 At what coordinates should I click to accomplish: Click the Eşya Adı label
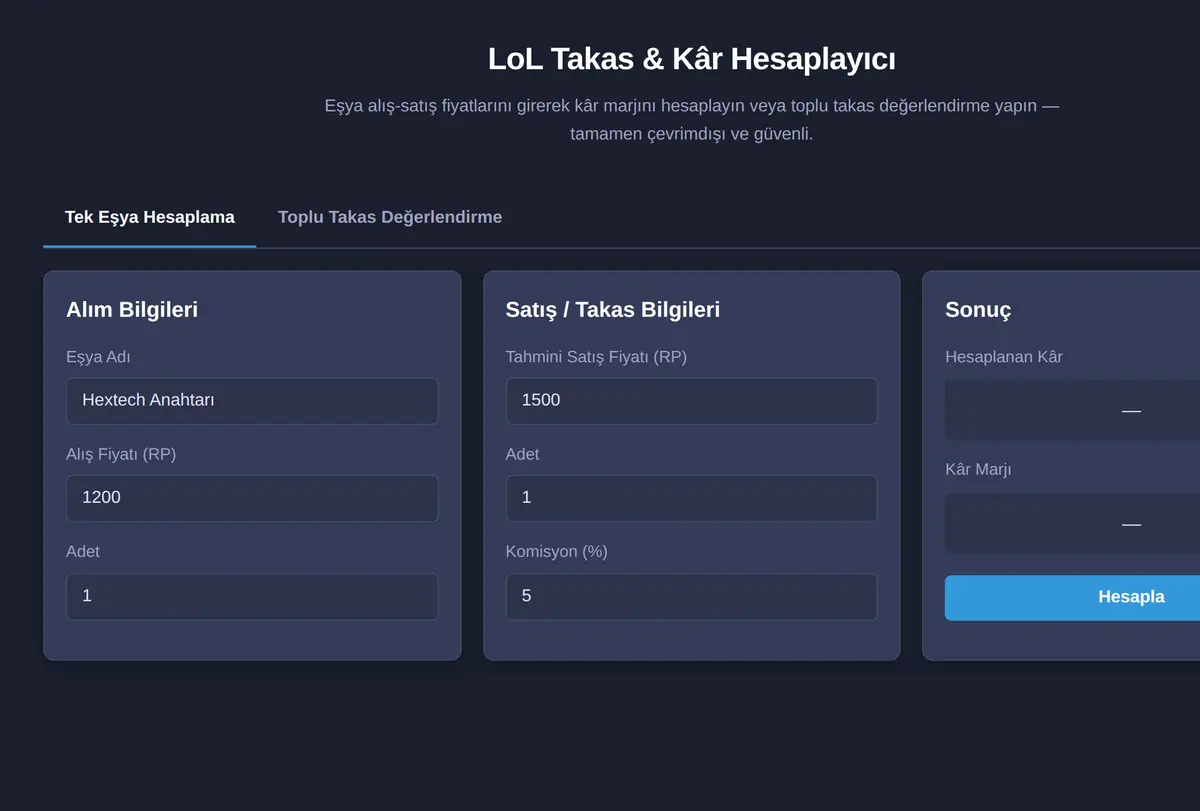click(98, 357)
